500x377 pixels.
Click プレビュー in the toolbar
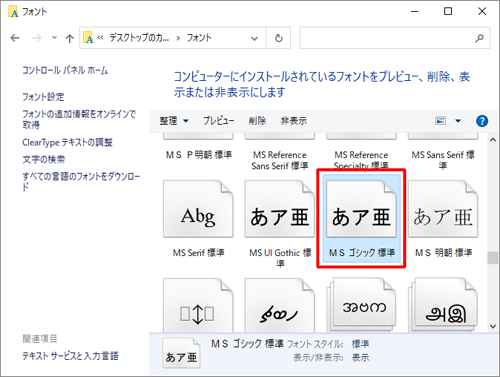[x=219, y=121]
